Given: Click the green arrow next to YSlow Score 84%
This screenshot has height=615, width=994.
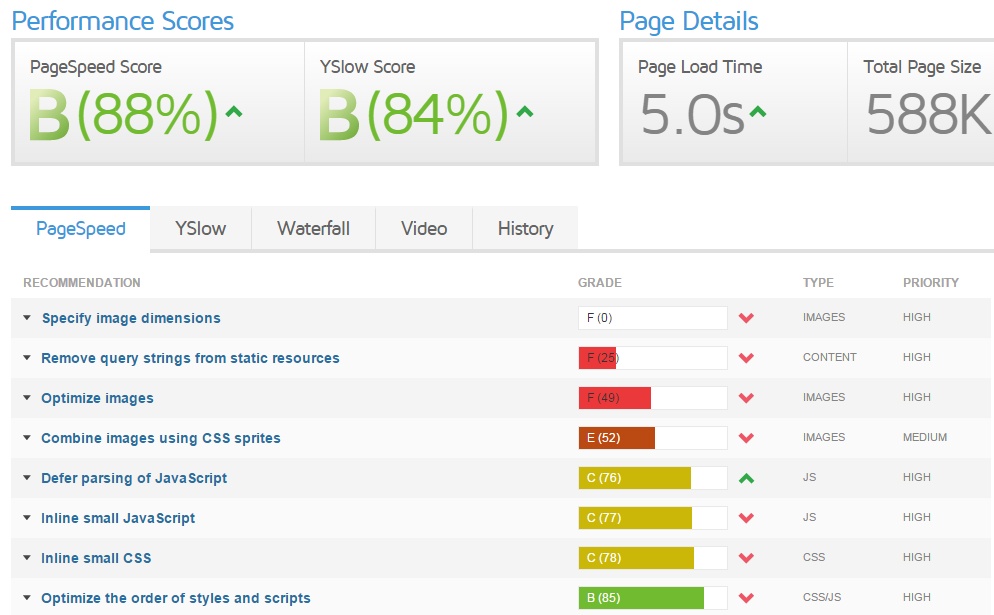Looking at the screenshot, I should (x=524, y=111).
